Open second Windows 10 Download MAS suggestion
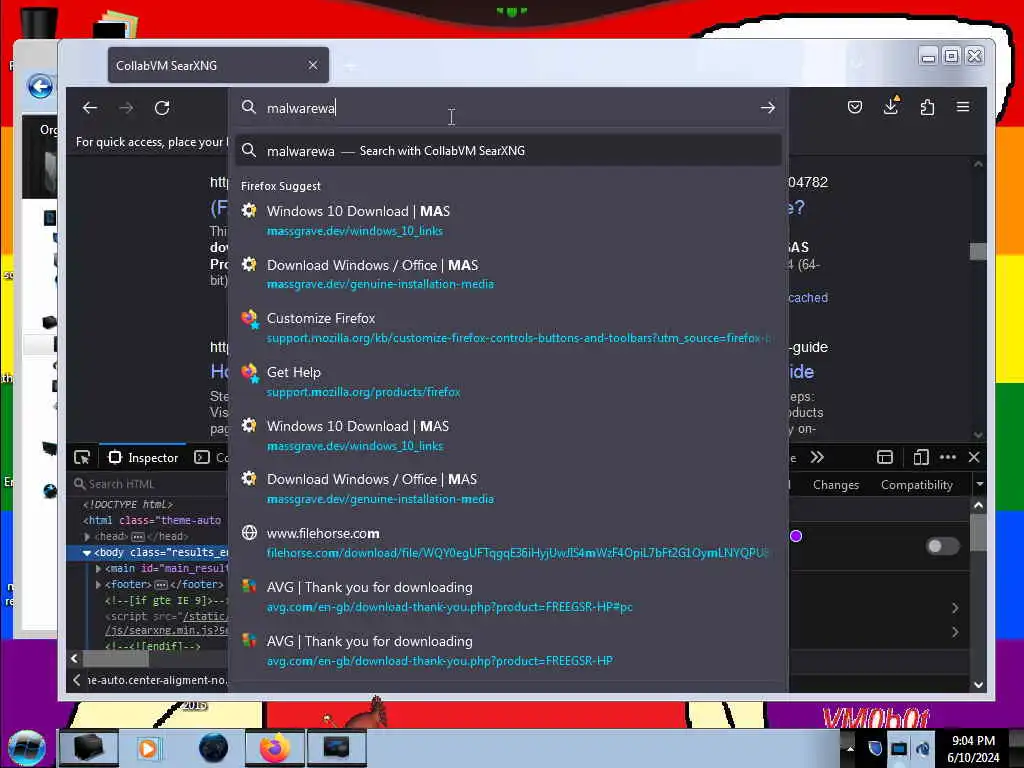 pos(509,436)
